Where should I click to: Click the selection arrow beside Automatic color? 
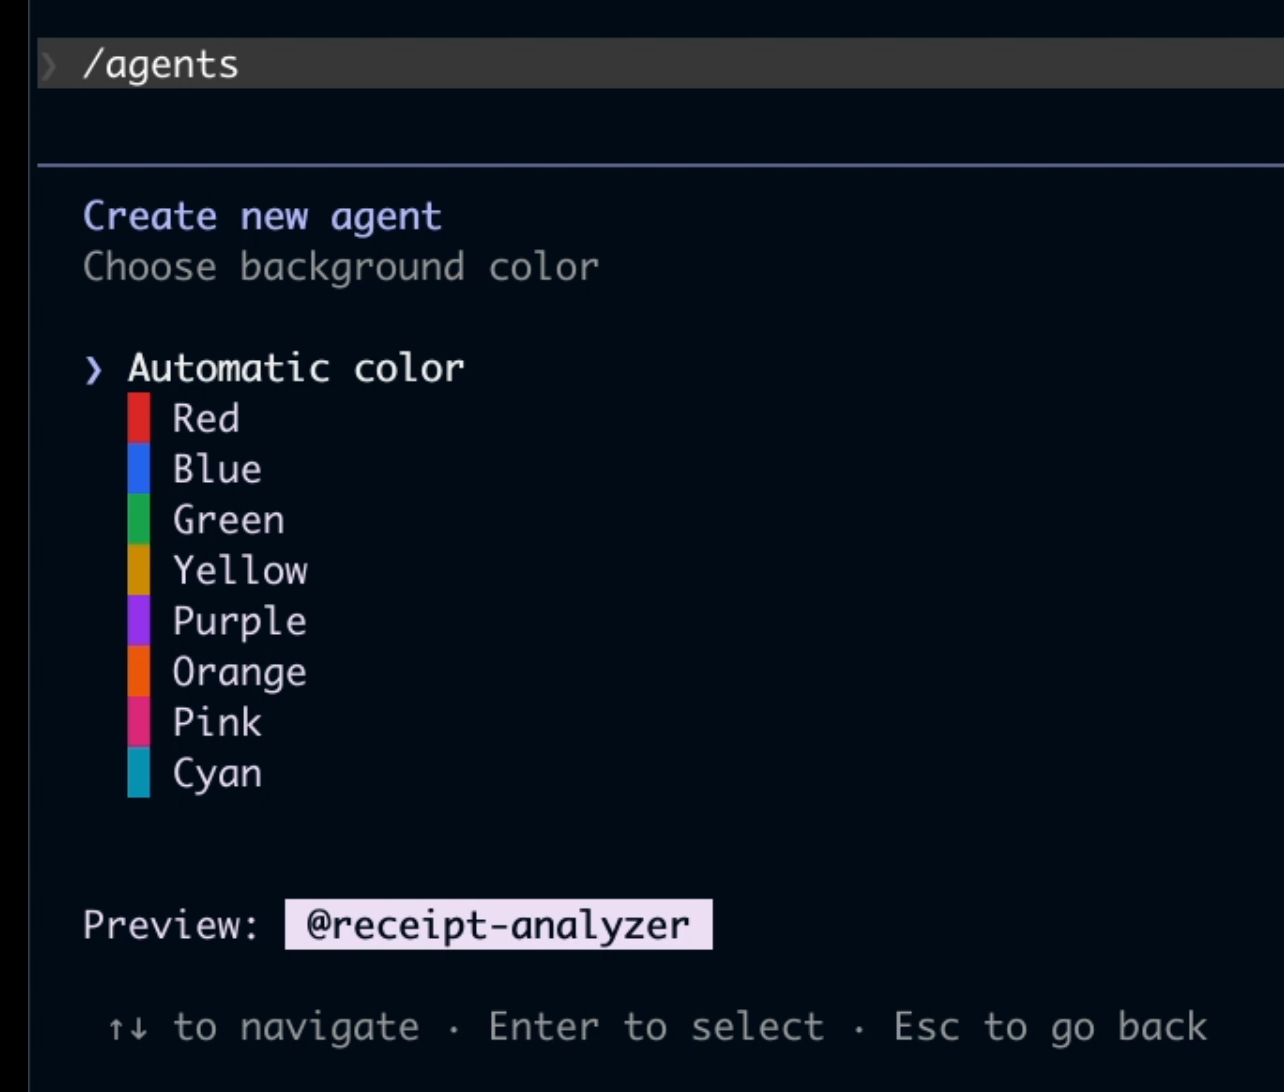[94, 370]
